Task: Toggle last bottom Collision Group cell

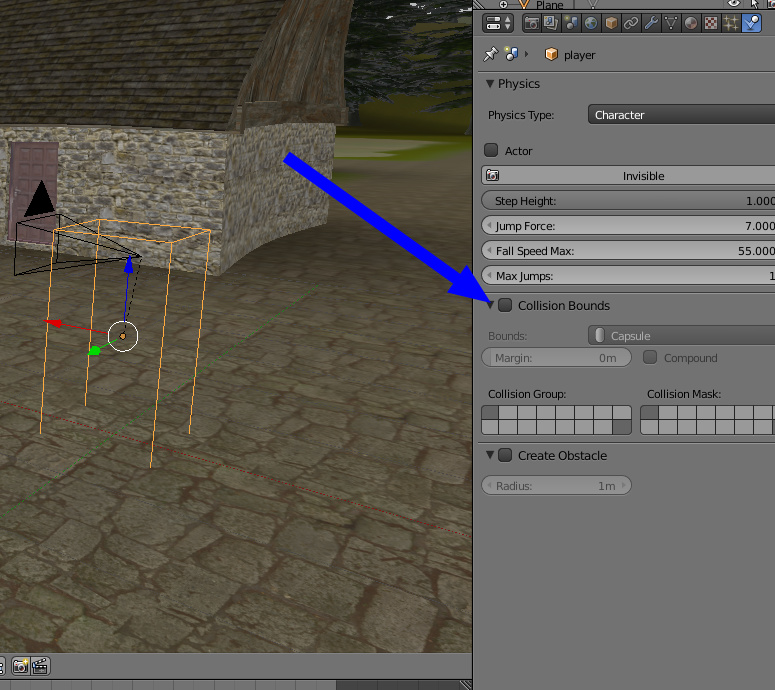Action: (622, 427)
